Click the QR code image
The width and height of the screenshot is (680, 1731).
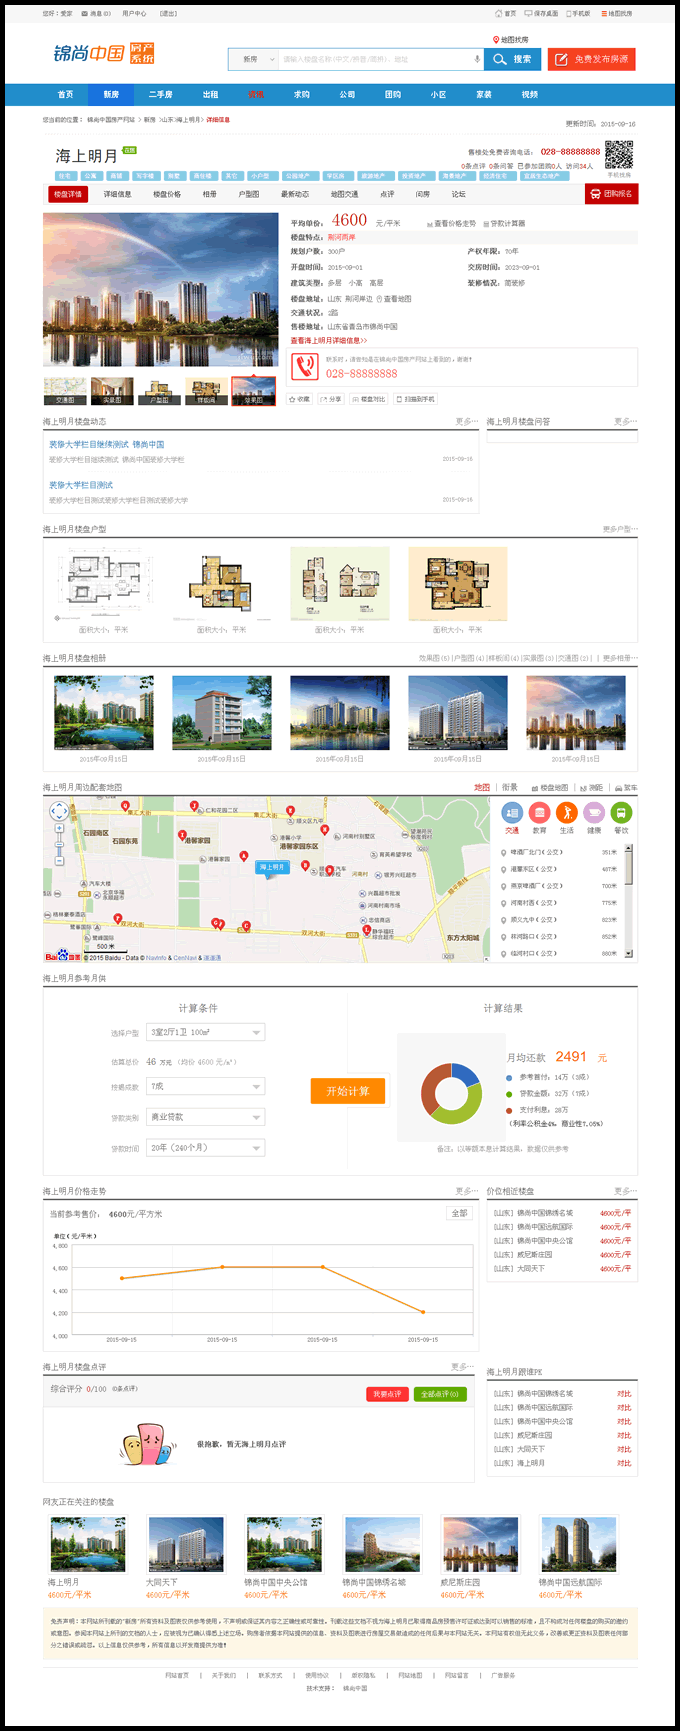(619, 155)
